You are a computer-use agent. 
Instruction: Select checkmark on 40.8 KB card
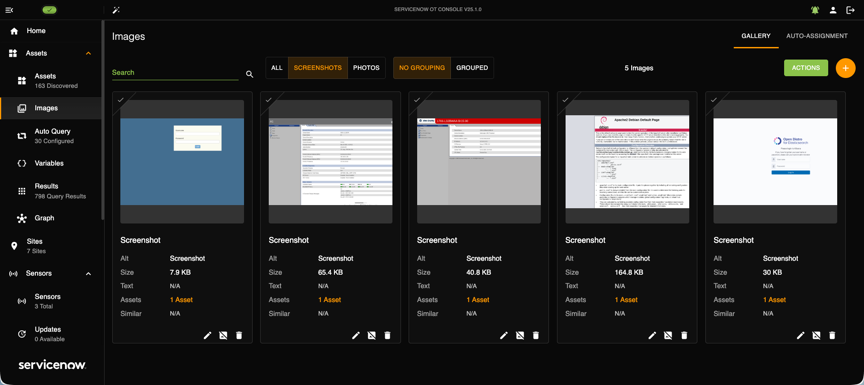417,100
